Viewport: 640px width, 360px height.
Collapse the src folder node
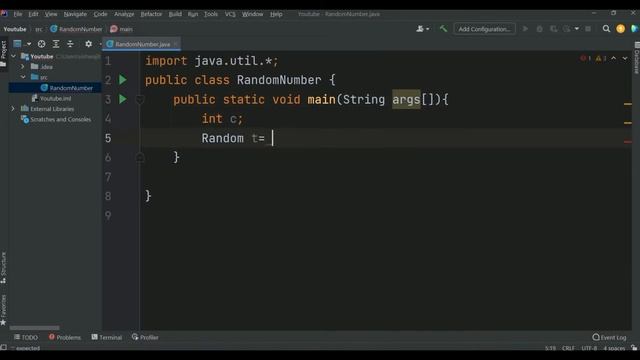pyautogui.click(x=23, y=77)
